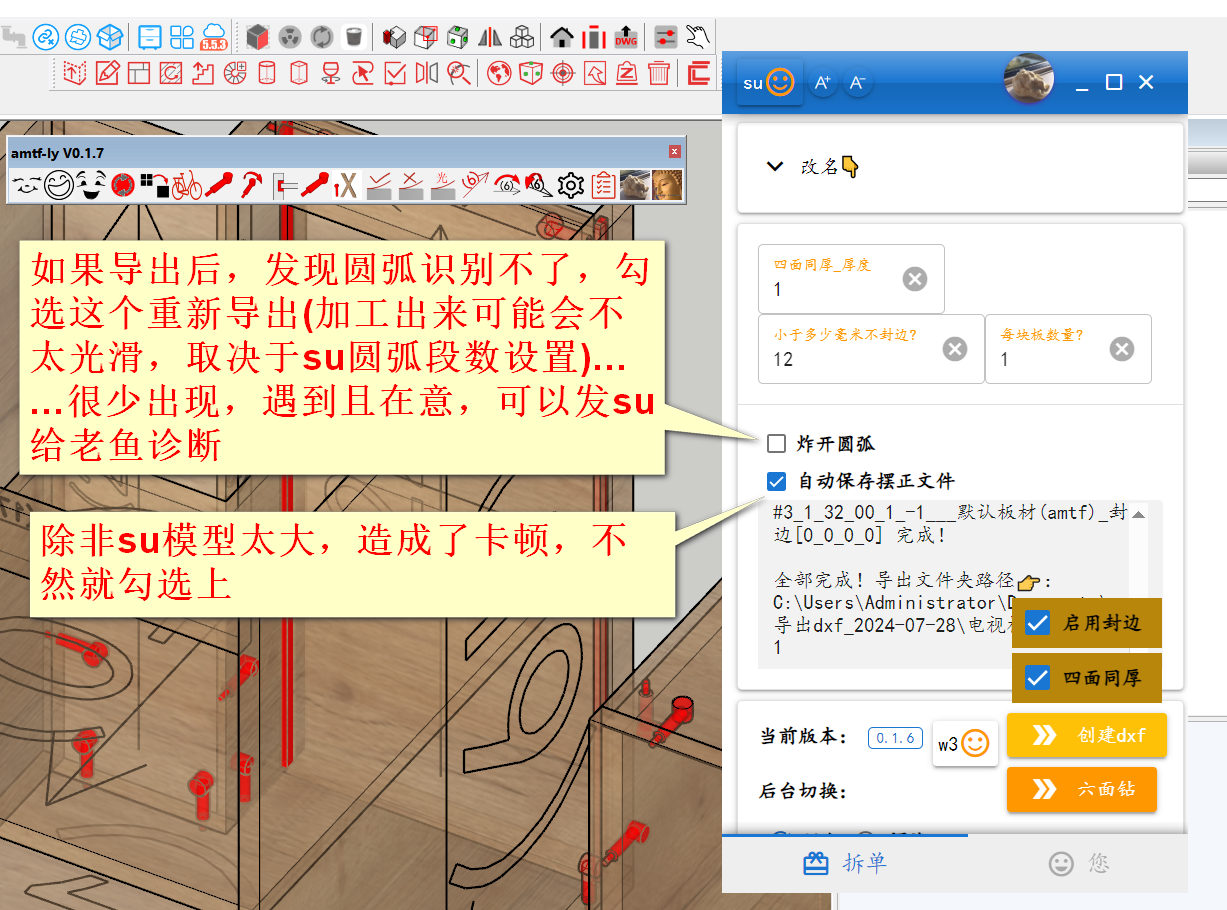Viewport: 1227px width, 910px height.
Task: Open the gear settings in amtf-ly toolbar
Action: [570, 185]
